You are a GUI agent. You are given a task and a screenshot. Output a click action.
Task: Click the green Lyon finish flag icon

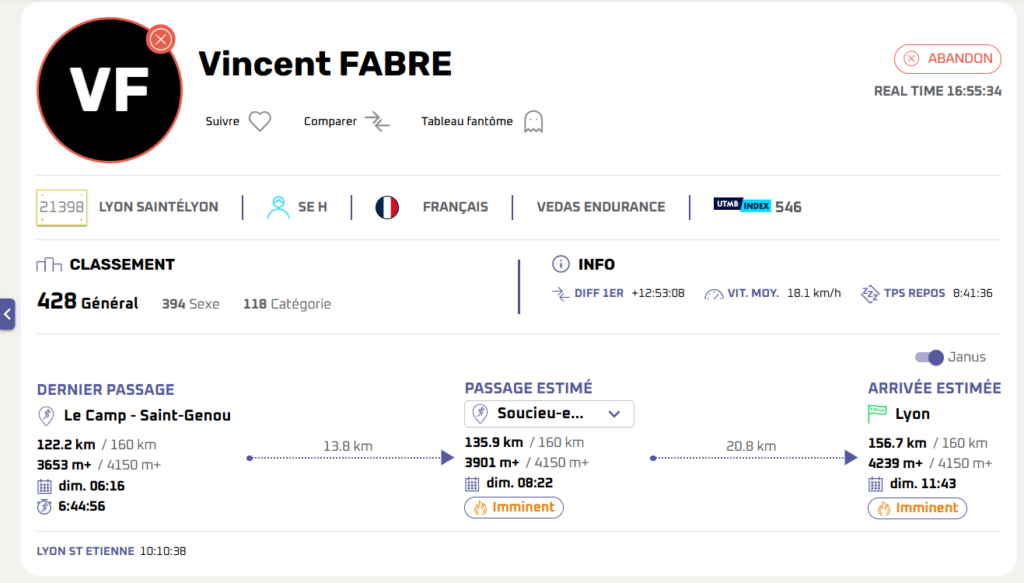coord(878,414)
